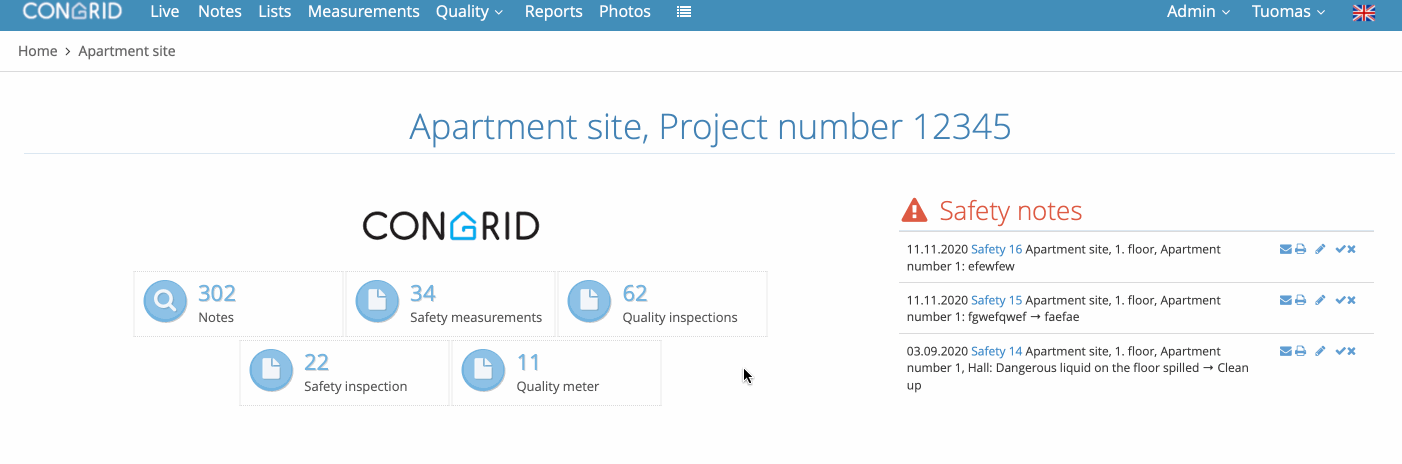Click the UK flag language icon
This screenshot has height=464, width=1402.
tap(1364, 12)
